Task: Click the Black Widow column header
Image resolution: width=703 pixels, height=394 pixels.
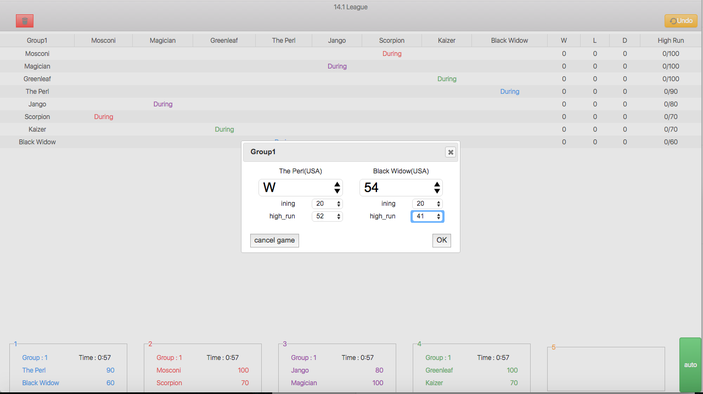Action: pos(509,40)
